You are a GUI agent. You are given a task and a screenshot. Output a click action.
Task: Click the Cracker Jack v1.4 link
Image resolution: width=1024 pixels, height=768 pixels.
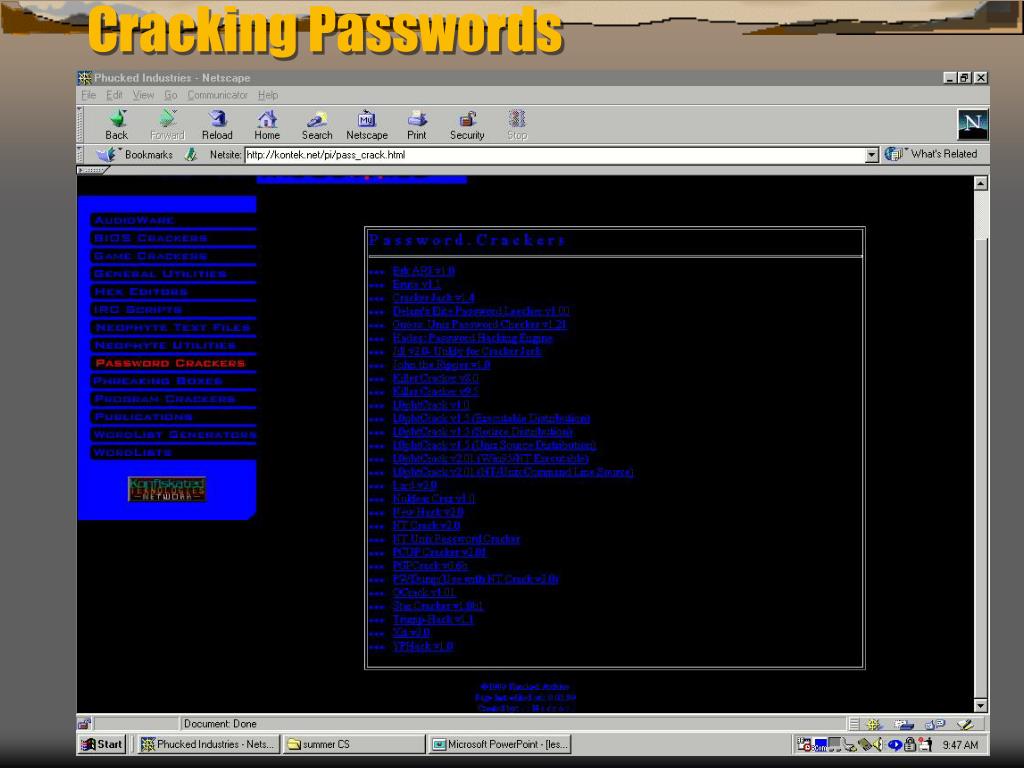[x=433, y=298]
